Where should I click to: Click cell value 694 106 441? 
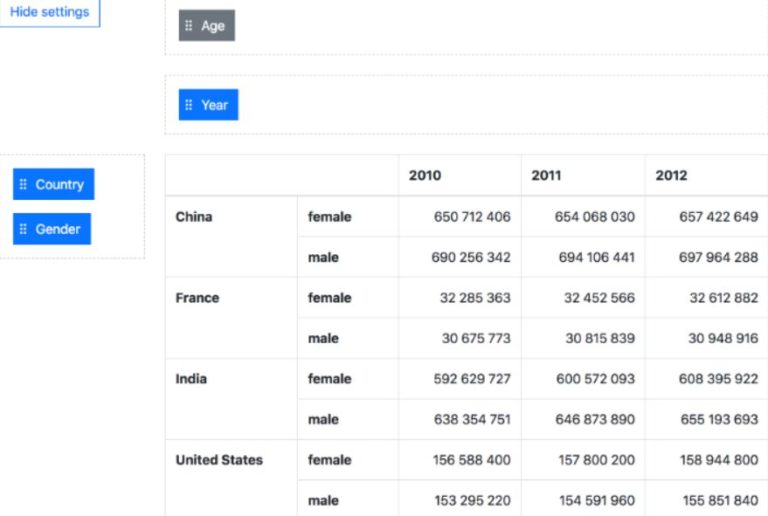[x=597, y=257]
